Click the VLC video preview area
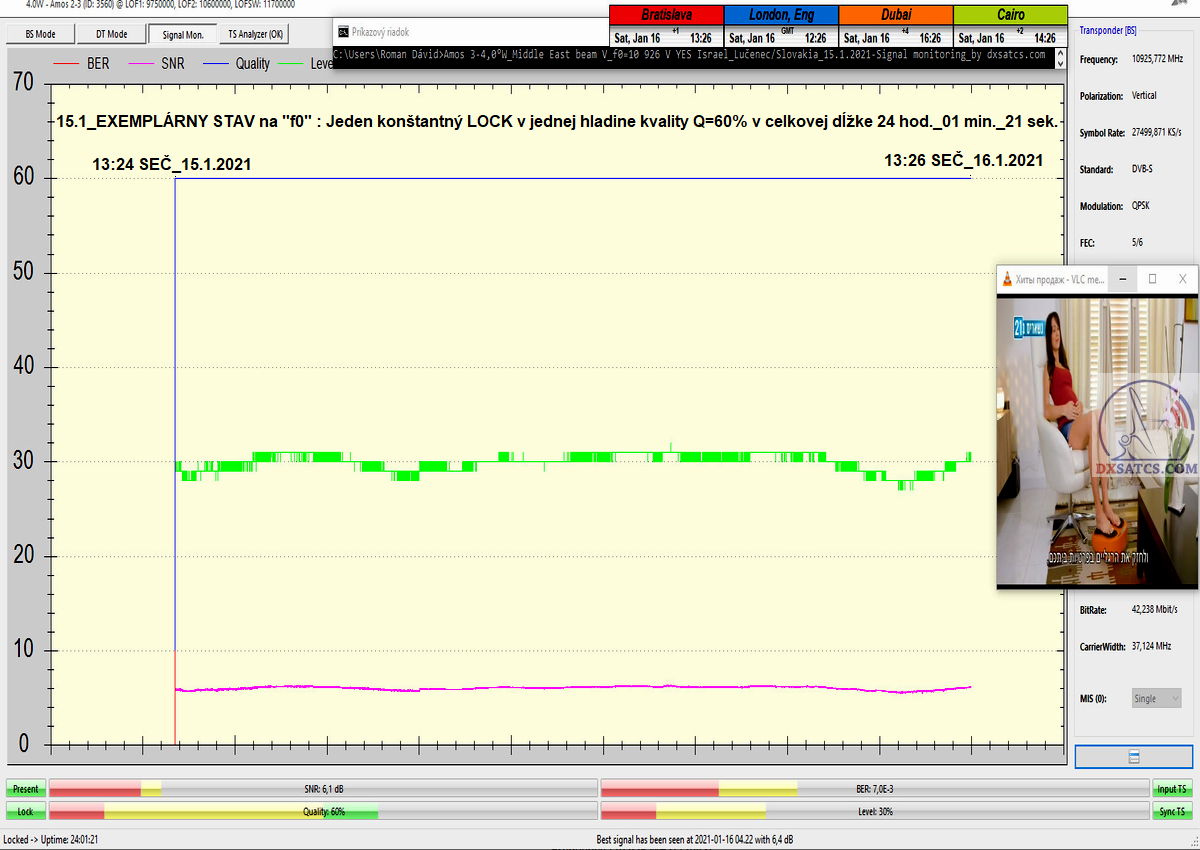This screenshot has height=850, width=1200. (x=1097, y=440)
